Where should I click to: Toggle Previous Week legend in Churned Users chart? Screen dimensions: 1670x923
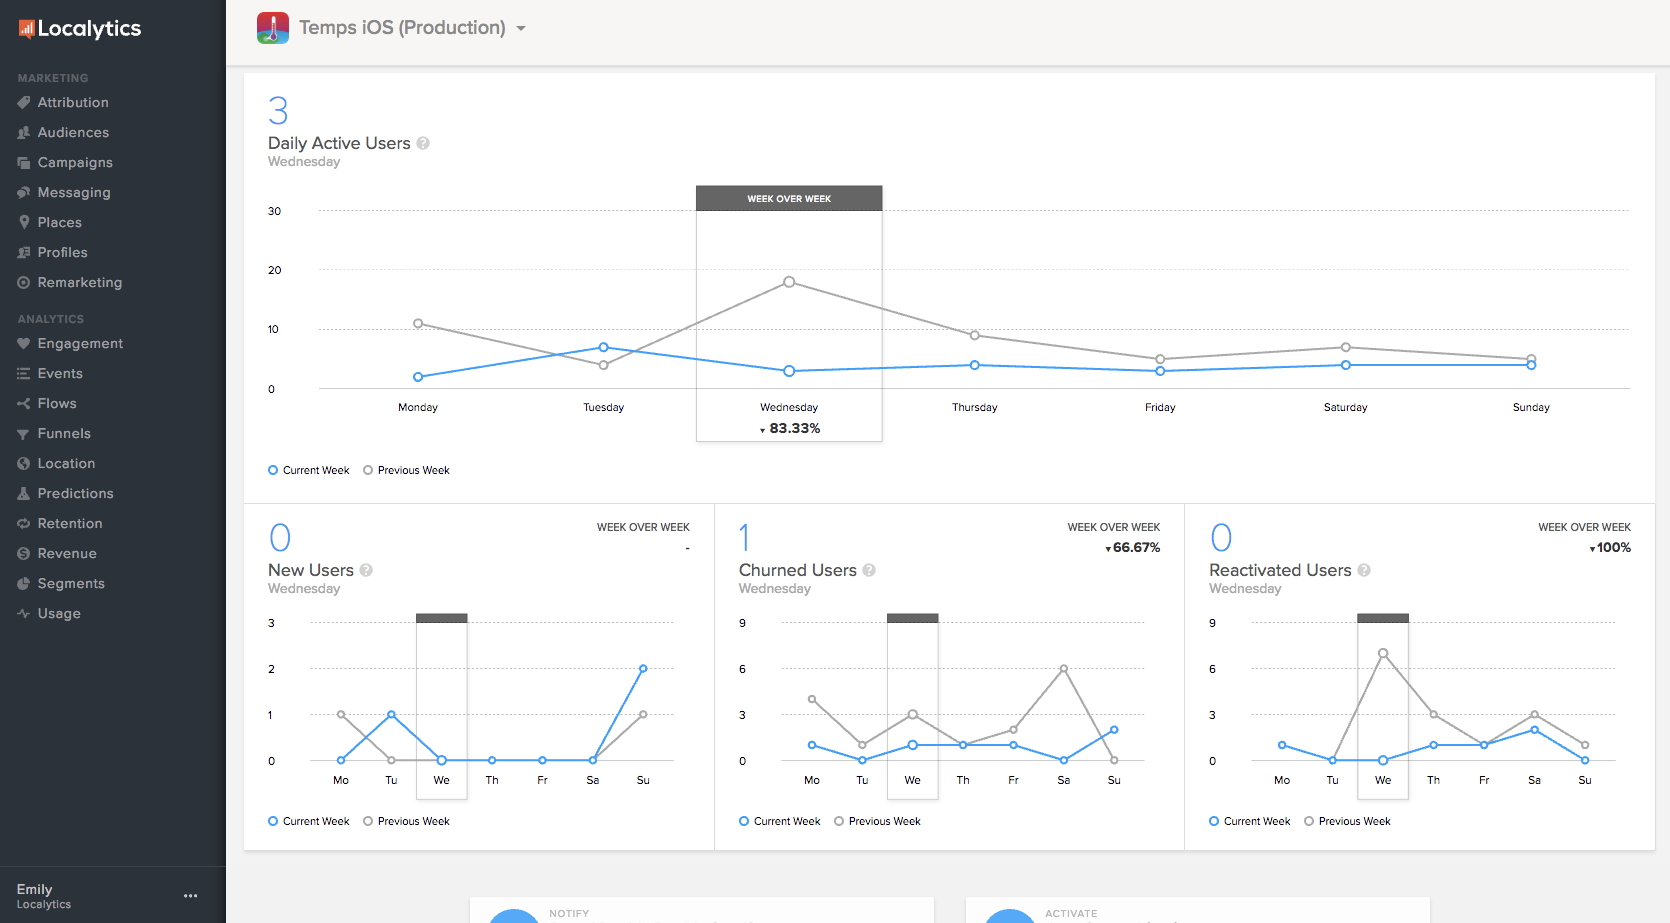coord(877,821)
